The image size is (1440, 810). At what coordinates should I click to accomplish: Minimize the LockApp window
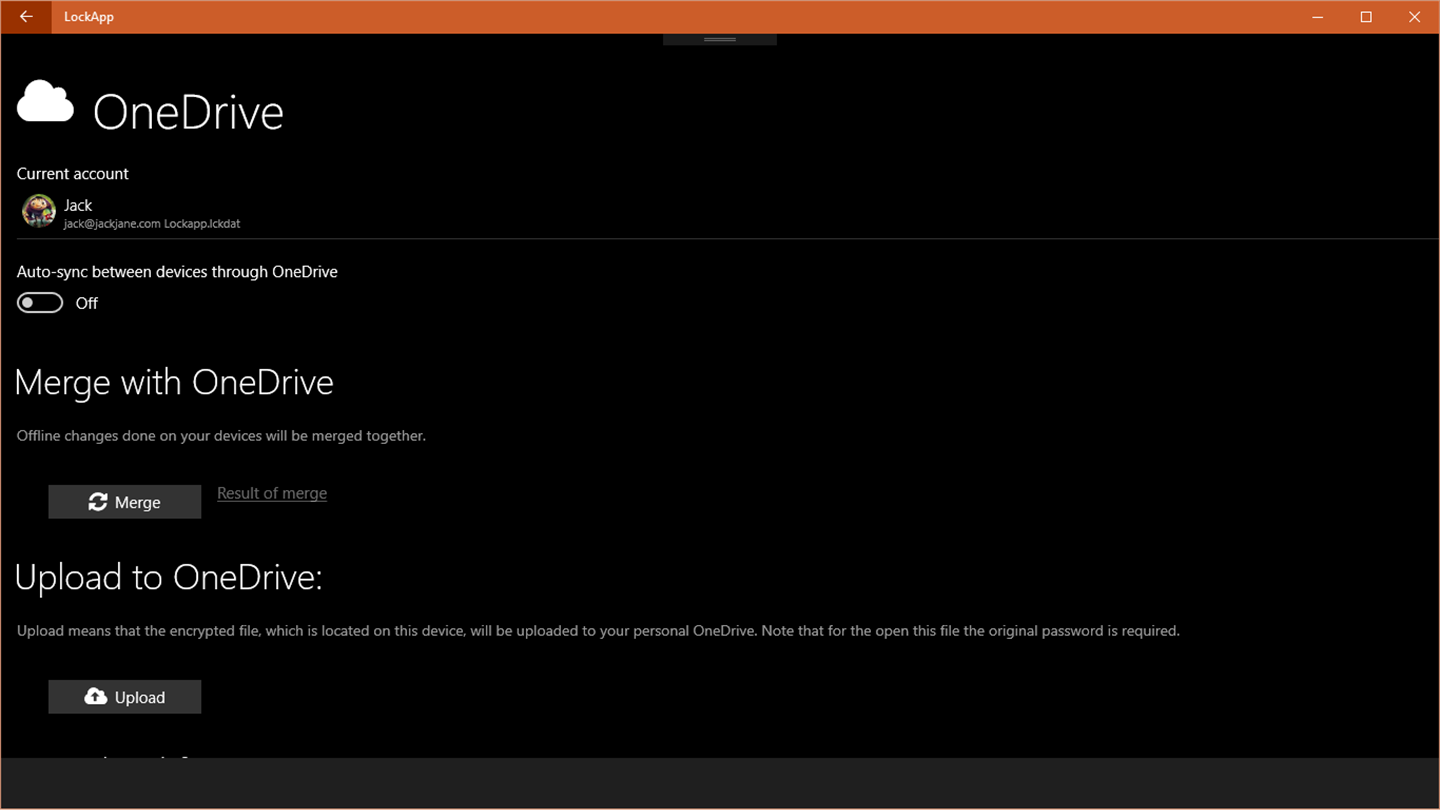point(1318,17)
